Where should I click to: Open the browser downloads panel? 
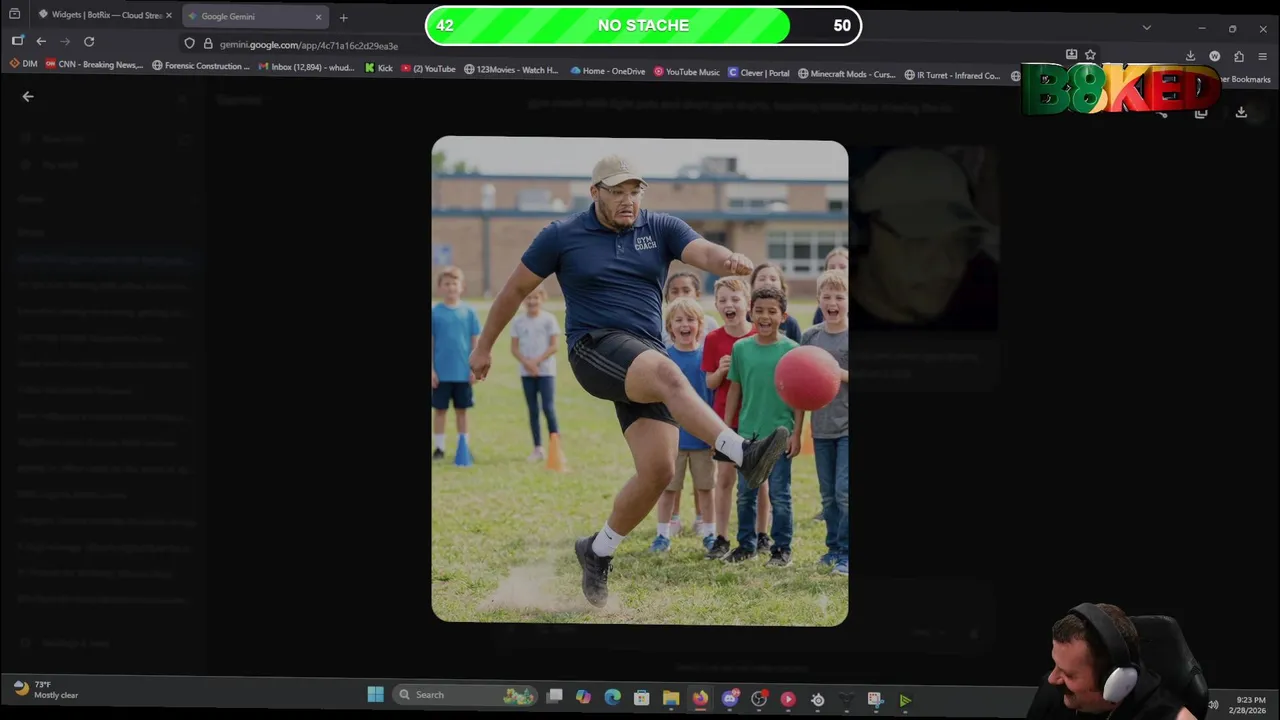pyautogui.click(x=1190, y=57)
